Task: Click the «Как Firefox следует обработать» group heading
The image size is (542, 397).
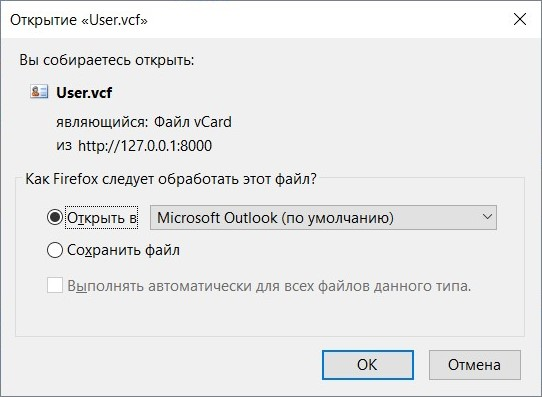Action: tap(171, 179)
